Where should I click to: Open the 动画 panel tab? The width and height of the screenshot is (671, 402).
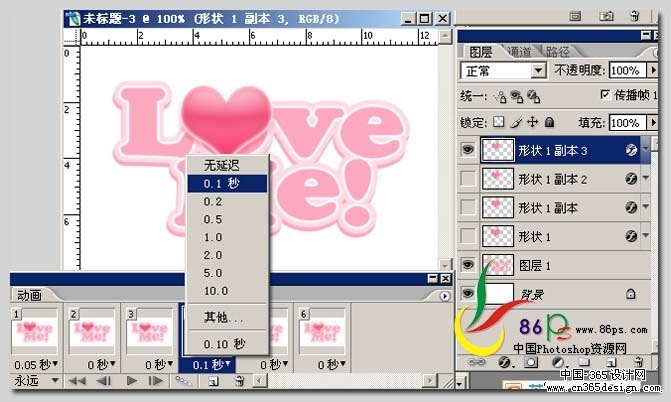[x=29, y=295]
